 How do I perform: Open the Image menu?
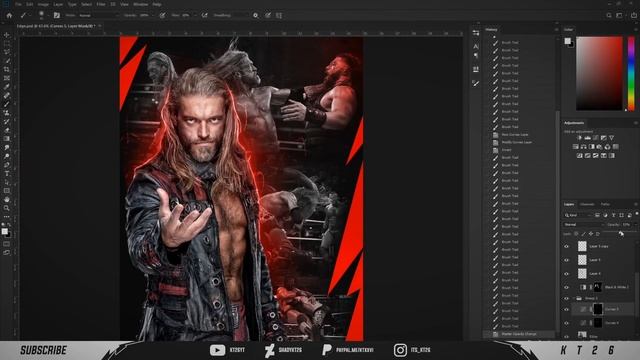click(43, 4)
